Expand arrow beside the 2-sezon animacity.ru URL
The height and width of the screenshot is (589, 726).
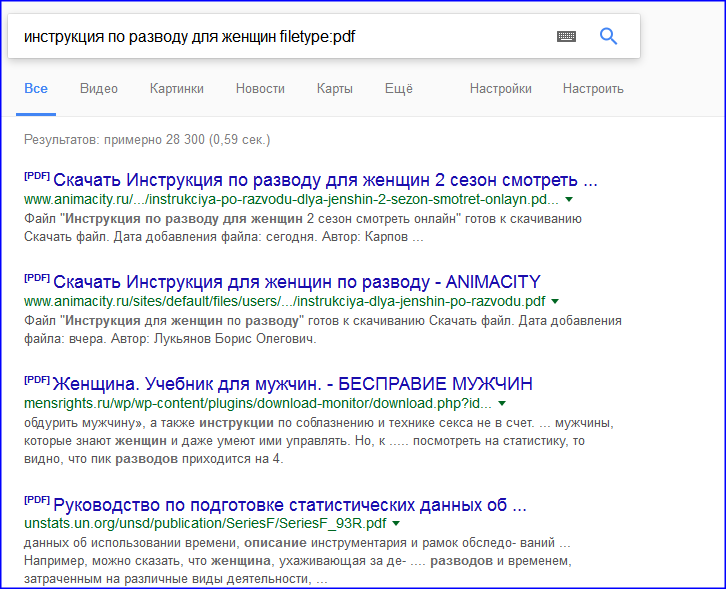569,200
